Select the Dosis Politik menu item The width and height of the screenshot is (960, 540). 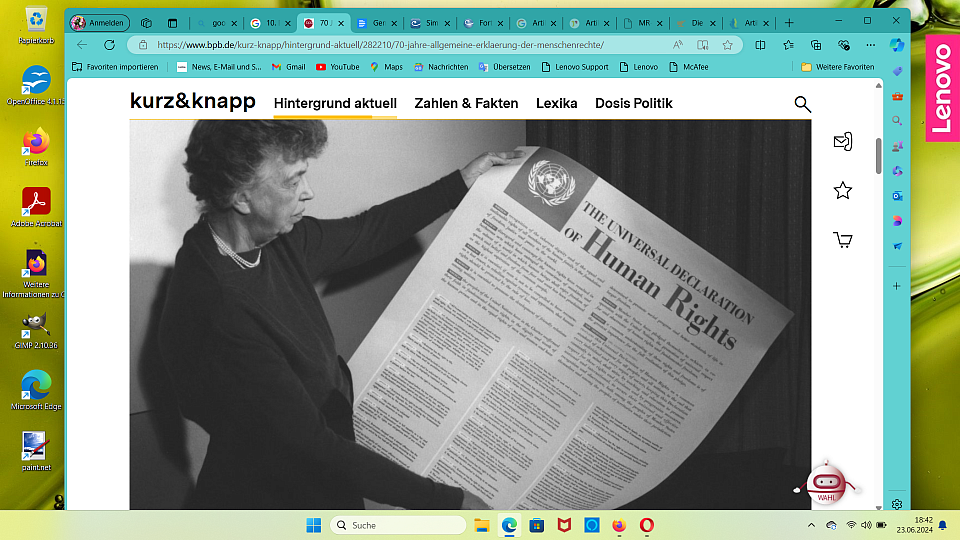point(634,103)
